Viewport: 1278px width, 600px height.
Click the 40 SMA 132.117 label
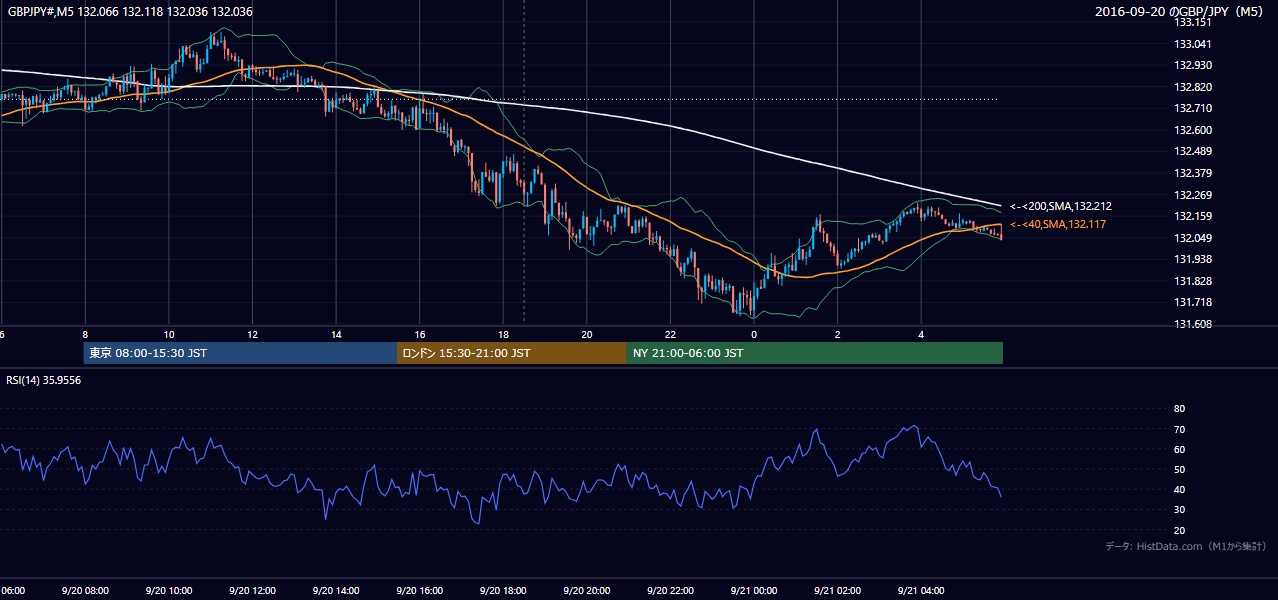(1058, 224)
